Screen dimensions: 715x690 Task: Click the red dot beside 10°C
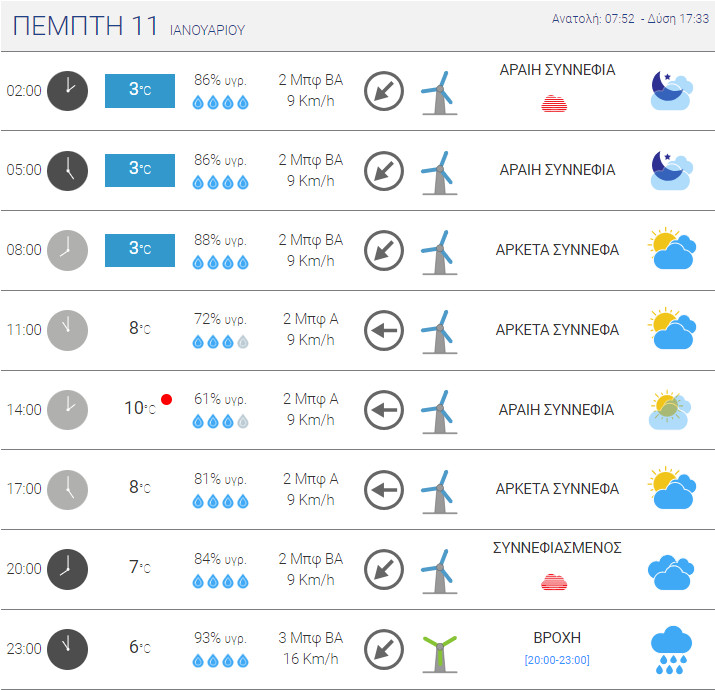(x=166, y=400)
